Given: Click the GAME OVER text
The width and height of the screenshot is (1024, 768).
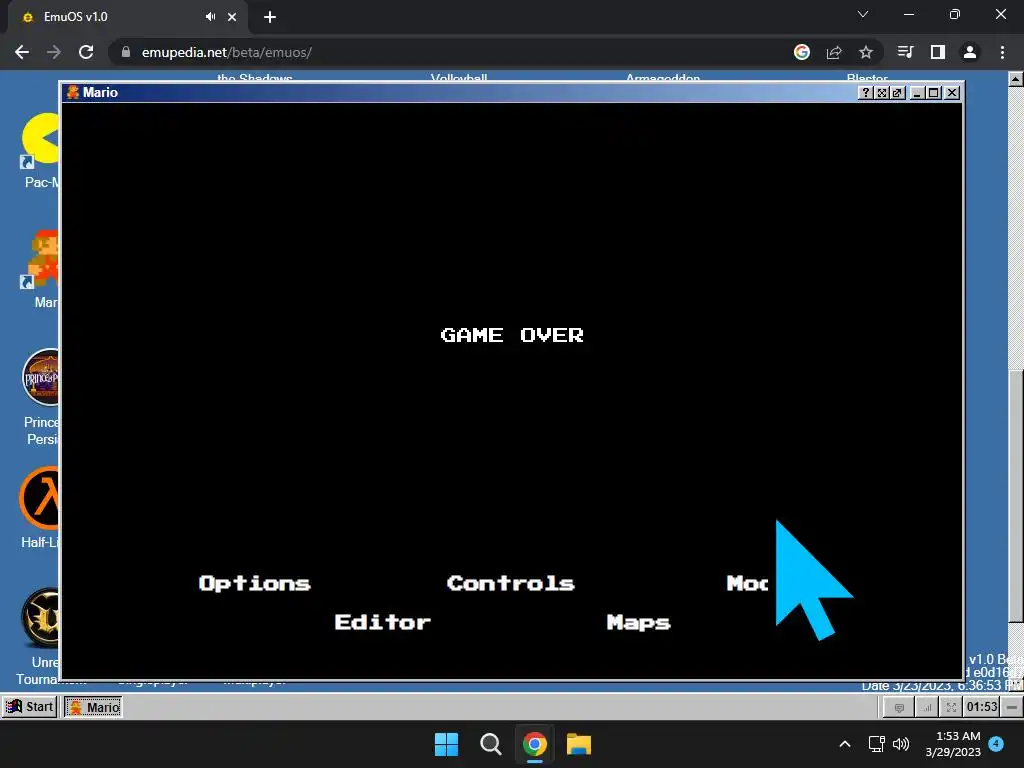Looking at the screenshot, I should point(512,335).
